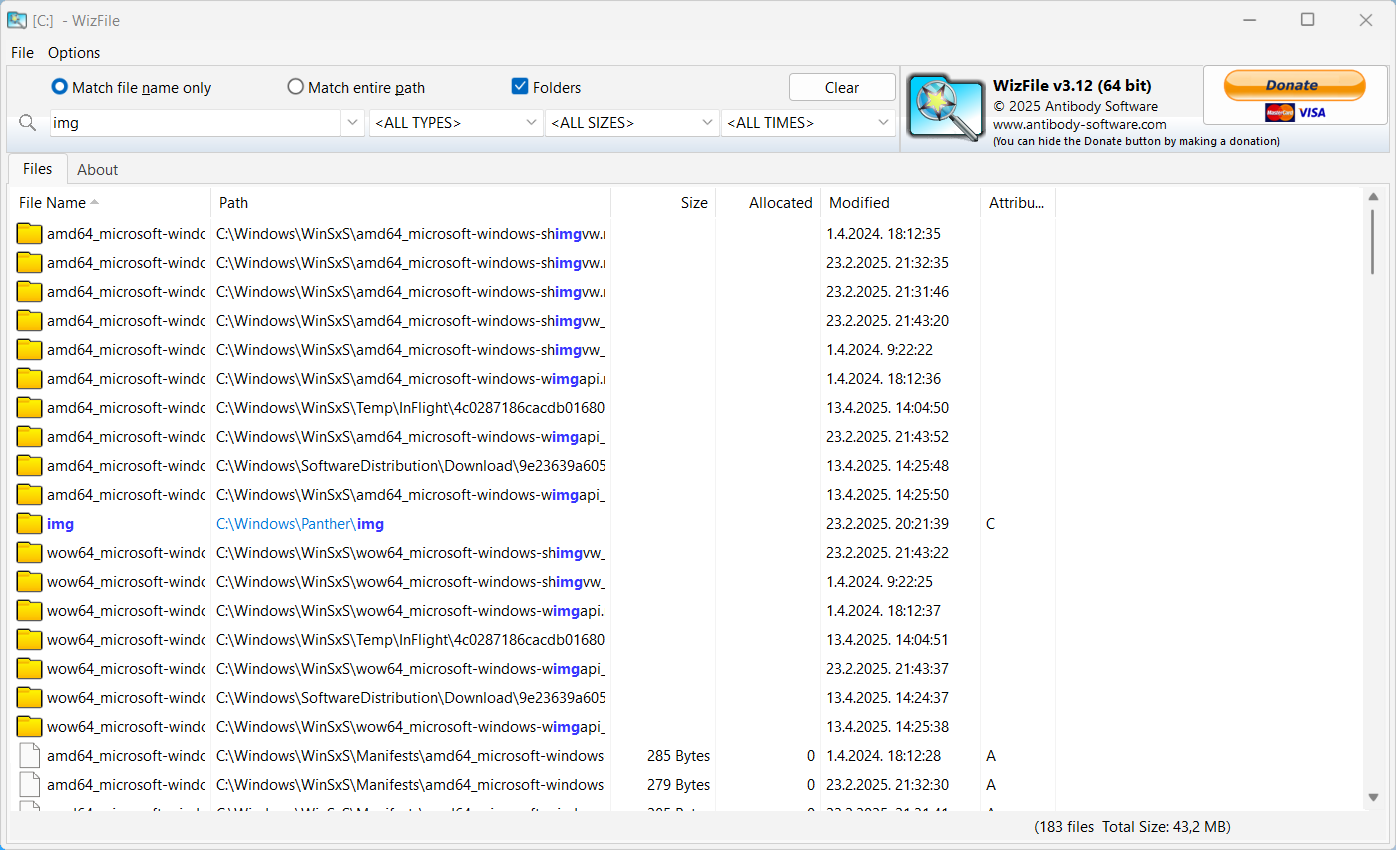Click folder icon for row modified 18:12:35

click(x=30, y=234)
